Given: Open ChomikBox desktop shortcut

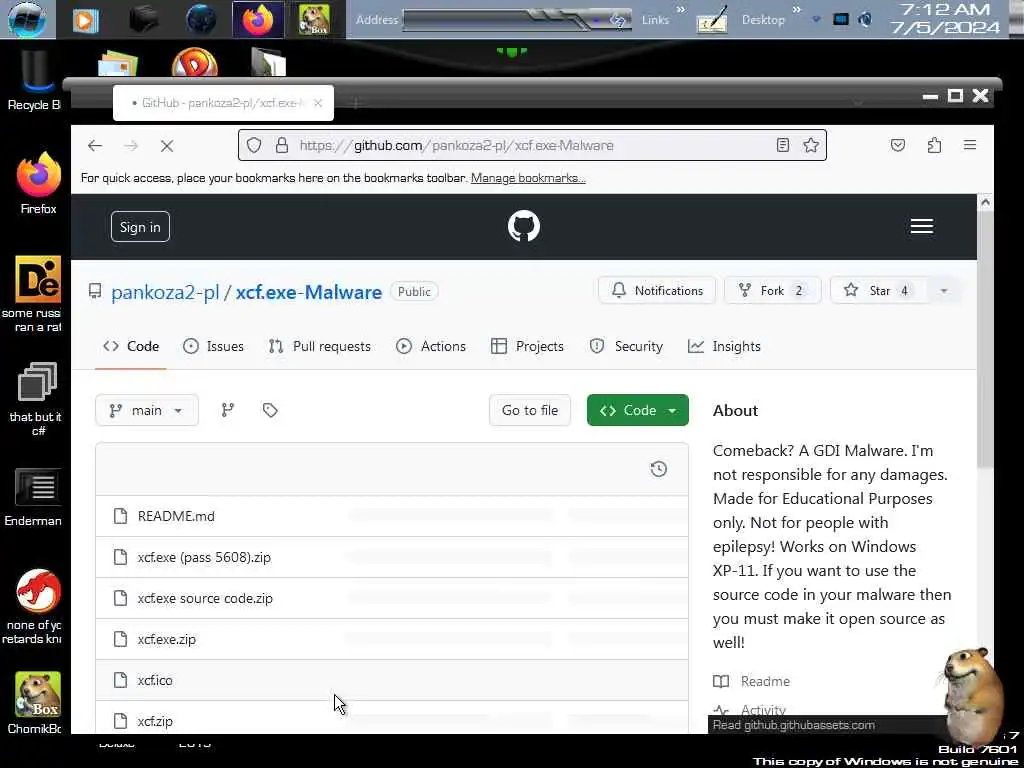Looking at the screenshot, I should point(36,703).
